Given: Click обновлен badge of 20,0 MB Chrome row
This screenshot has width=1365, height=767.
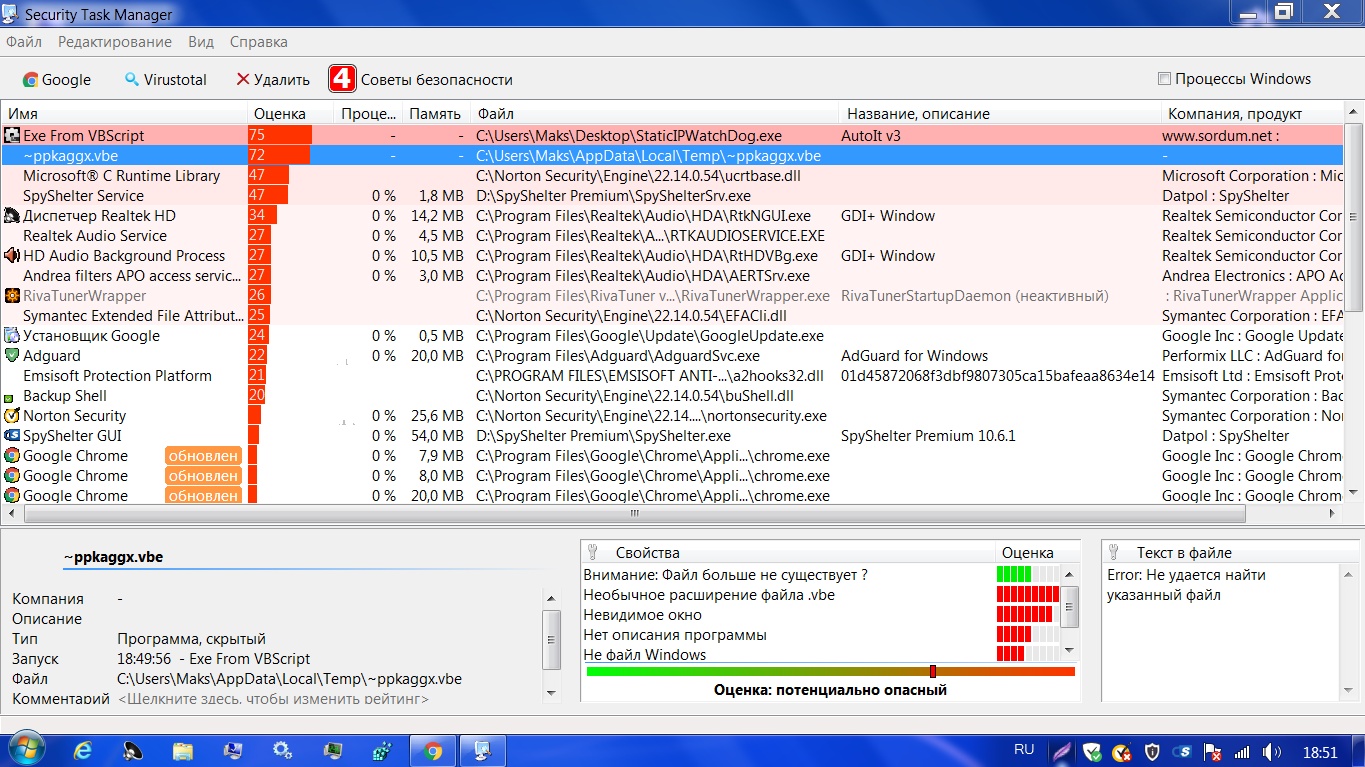Looking at the screenshot, I should (204, 495).
